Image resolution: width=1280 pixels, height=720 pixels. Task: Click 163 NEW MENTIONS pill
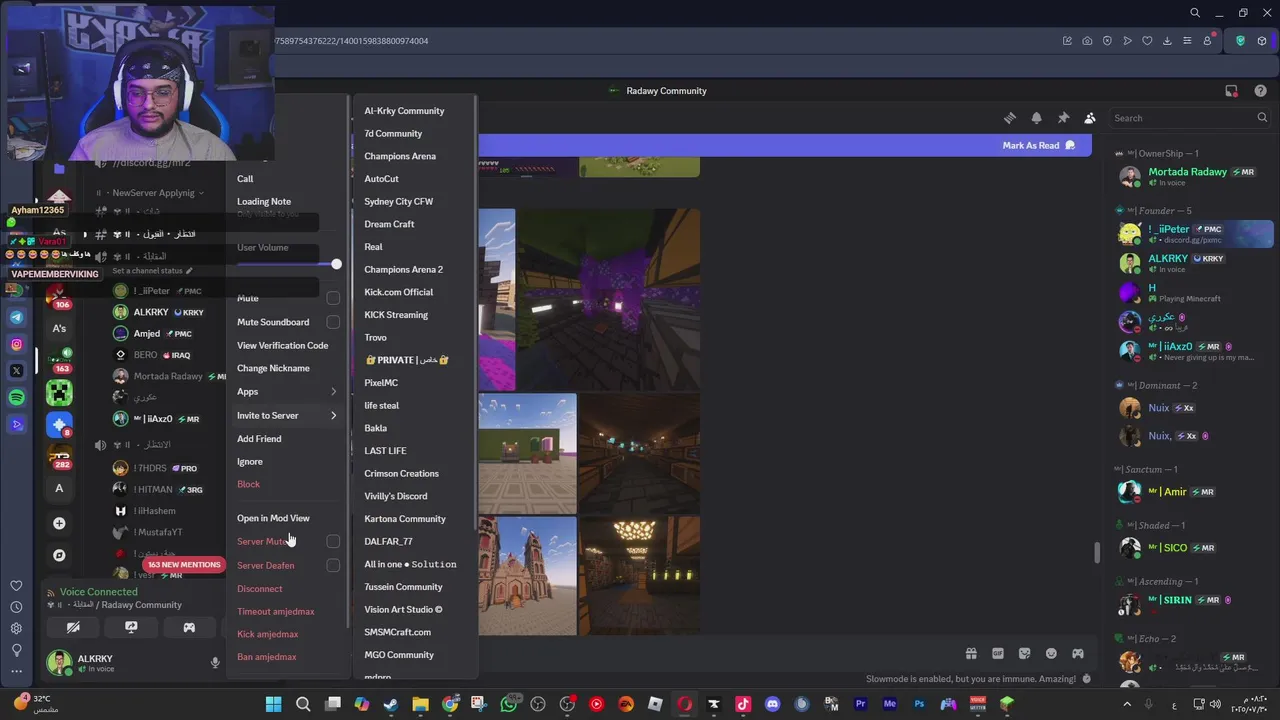[183, 565]
